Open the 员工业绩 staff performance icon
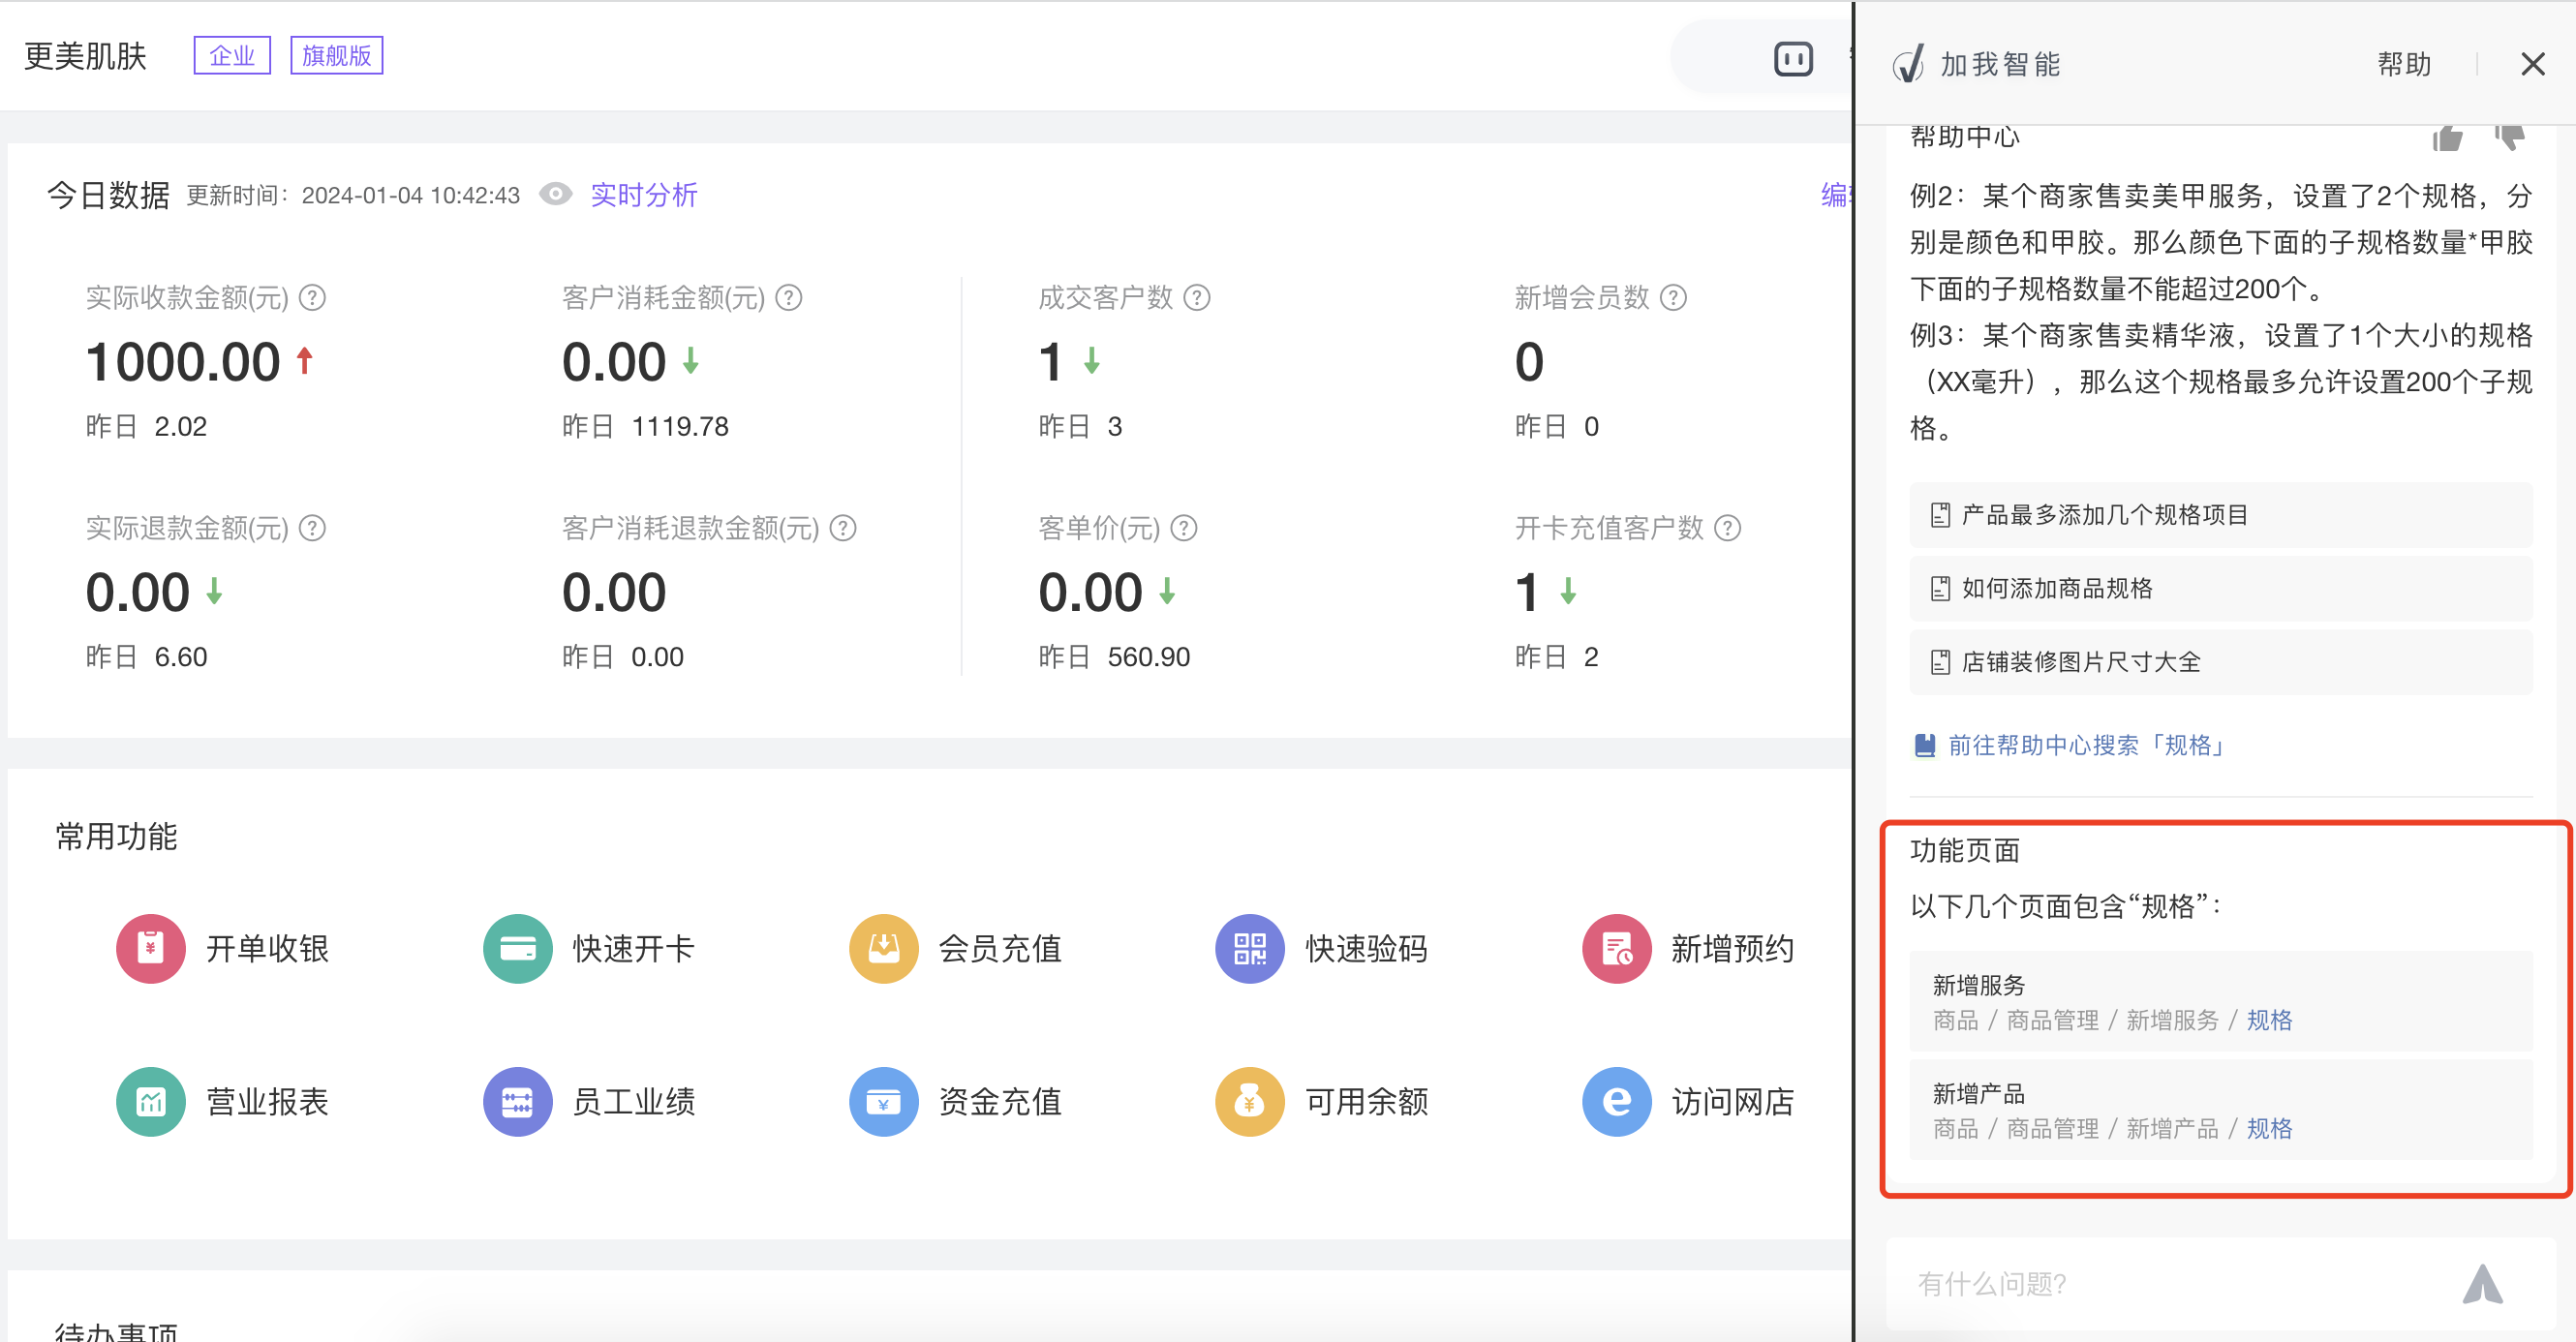This screenshot has width=2576, height=1342. coord(517,1101)
